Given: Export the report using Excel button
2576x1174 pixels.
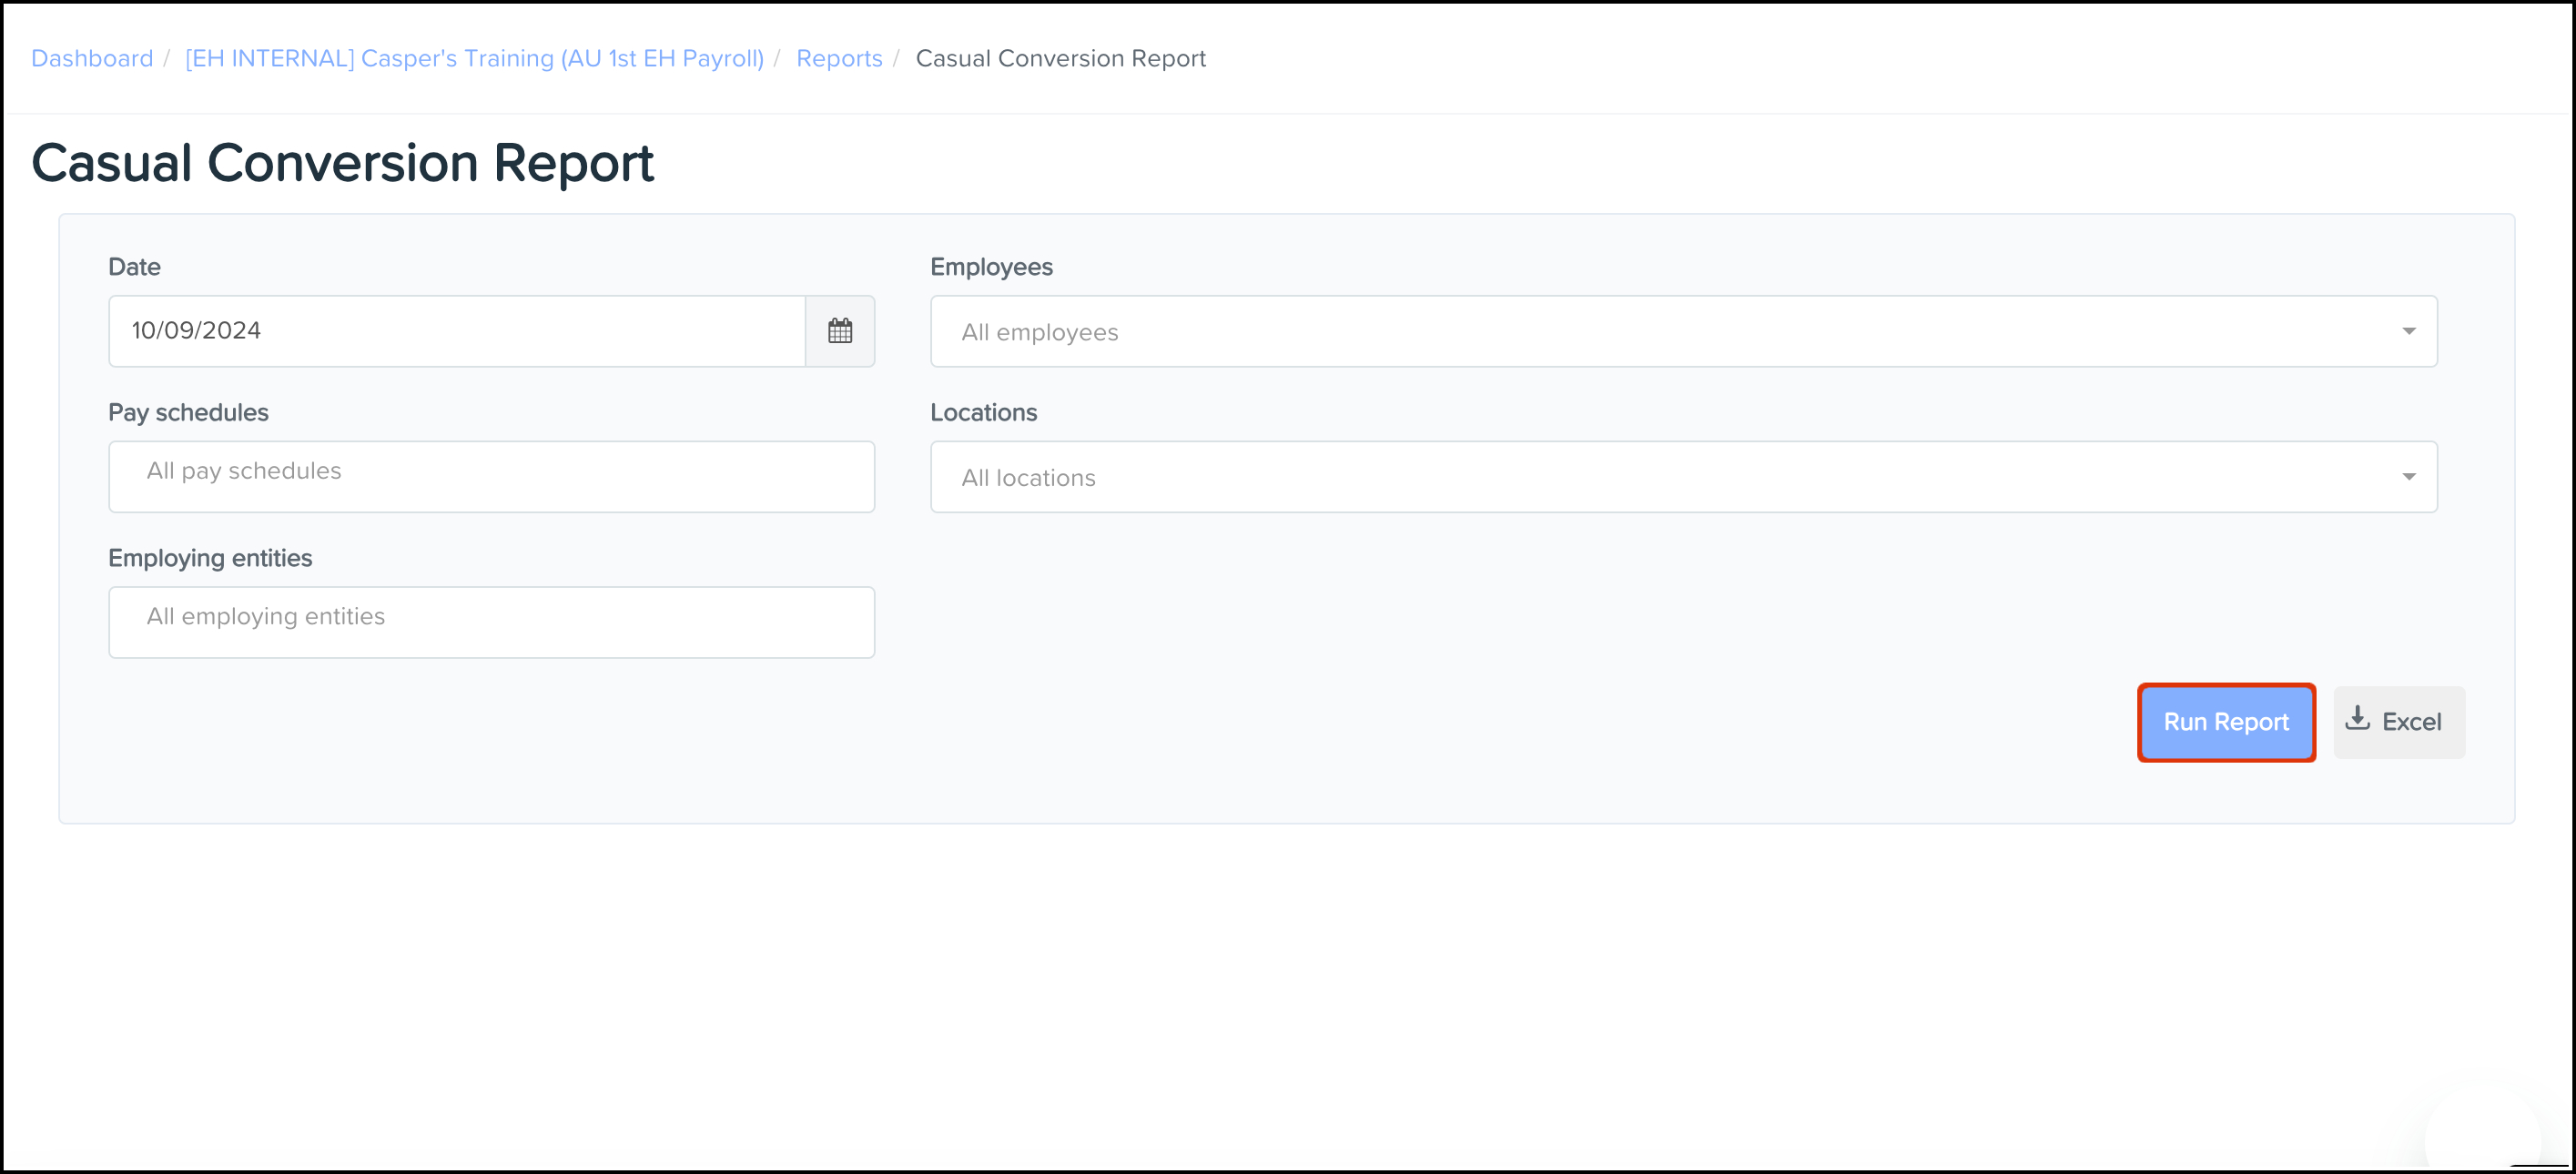Looking at the screenshot, I should pos(2398,722).
